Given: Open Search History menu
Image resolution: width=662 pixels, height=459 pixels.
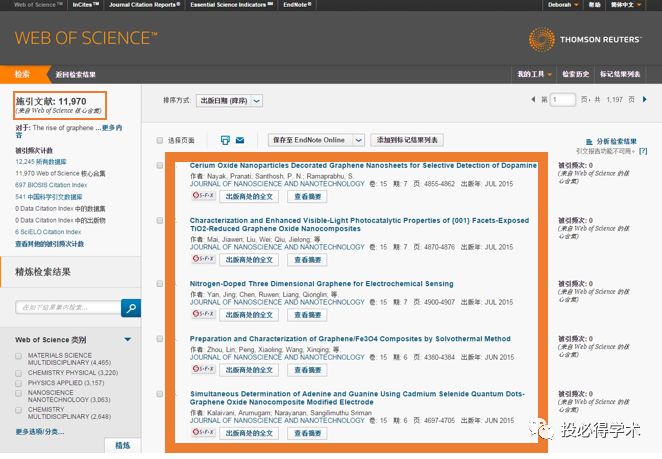Looking at the screenshot, I should pos(575,74).
